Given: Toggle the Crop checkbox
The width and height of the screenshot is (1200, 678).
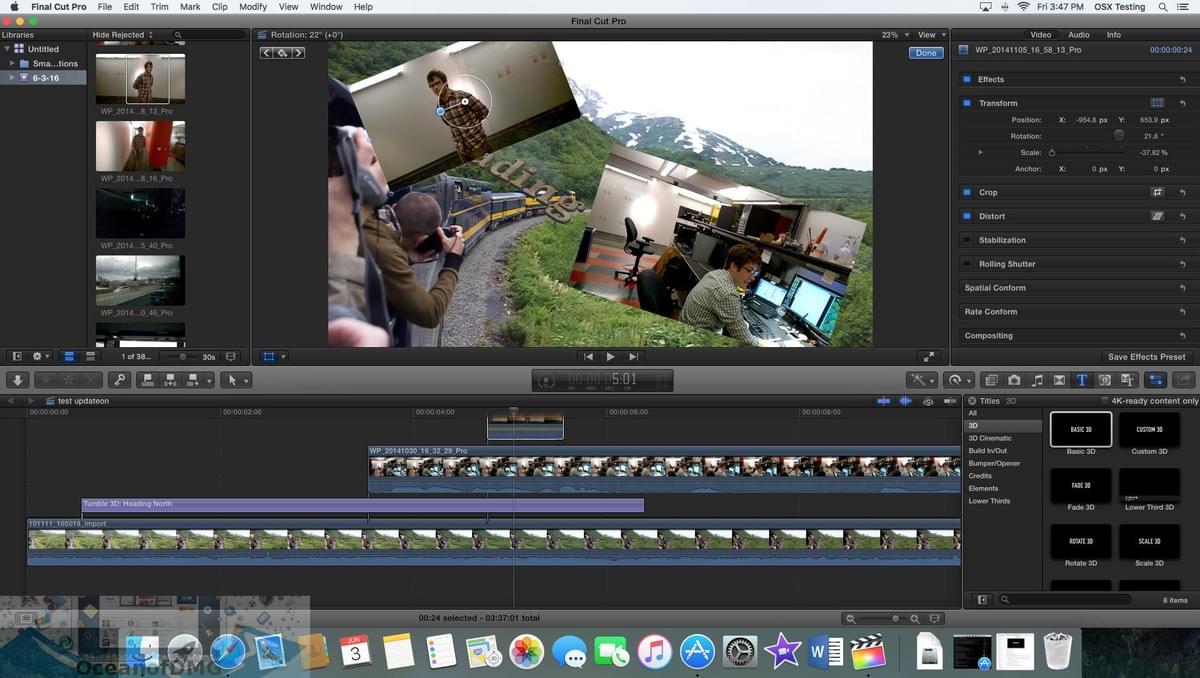Looking at the screenshot, I should pyautogui.click(x=967, y=192).
